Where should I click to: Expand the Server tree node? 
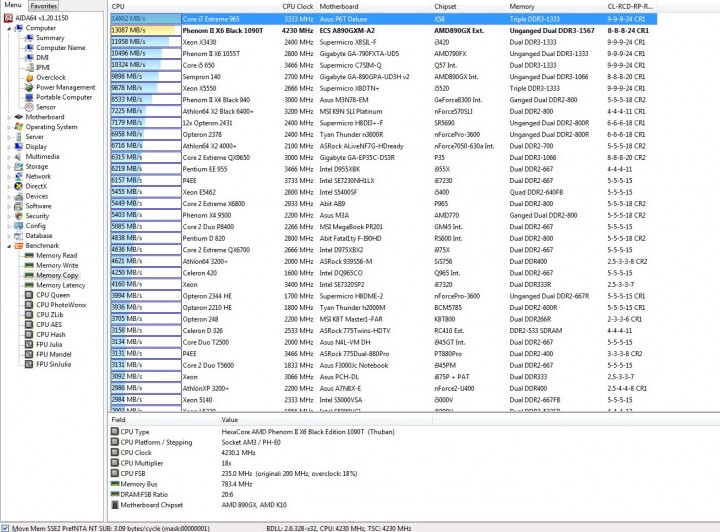(x=9, y=137)
